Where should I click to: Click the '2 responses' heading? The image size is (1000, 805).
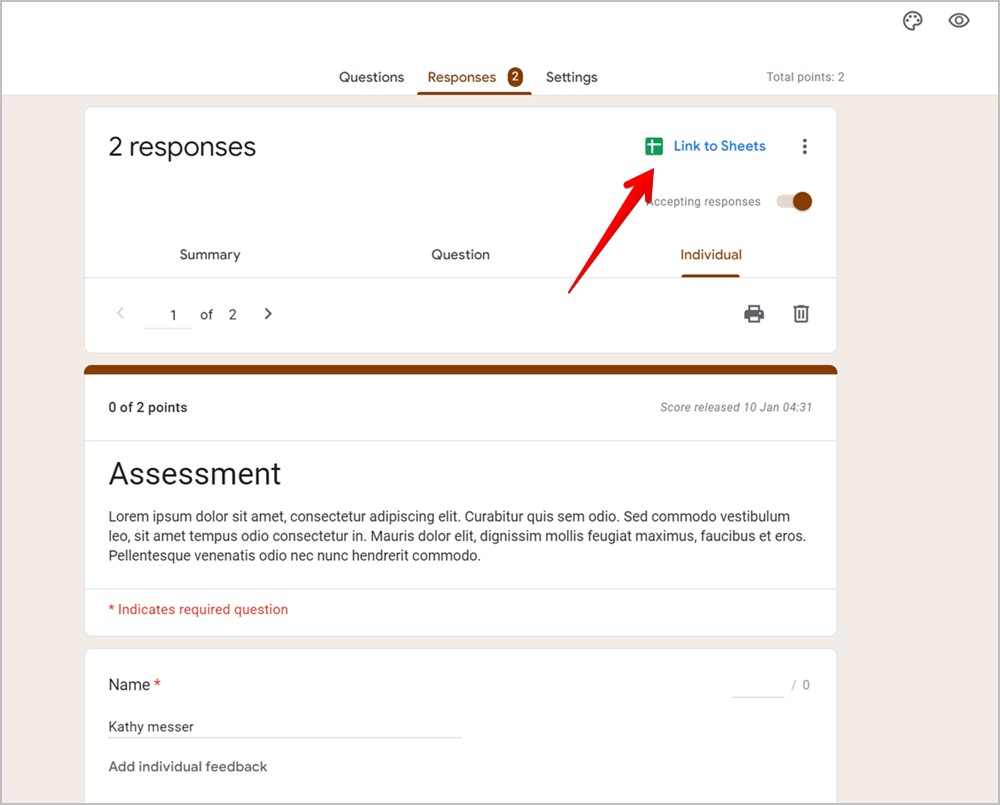pos(182,147)
